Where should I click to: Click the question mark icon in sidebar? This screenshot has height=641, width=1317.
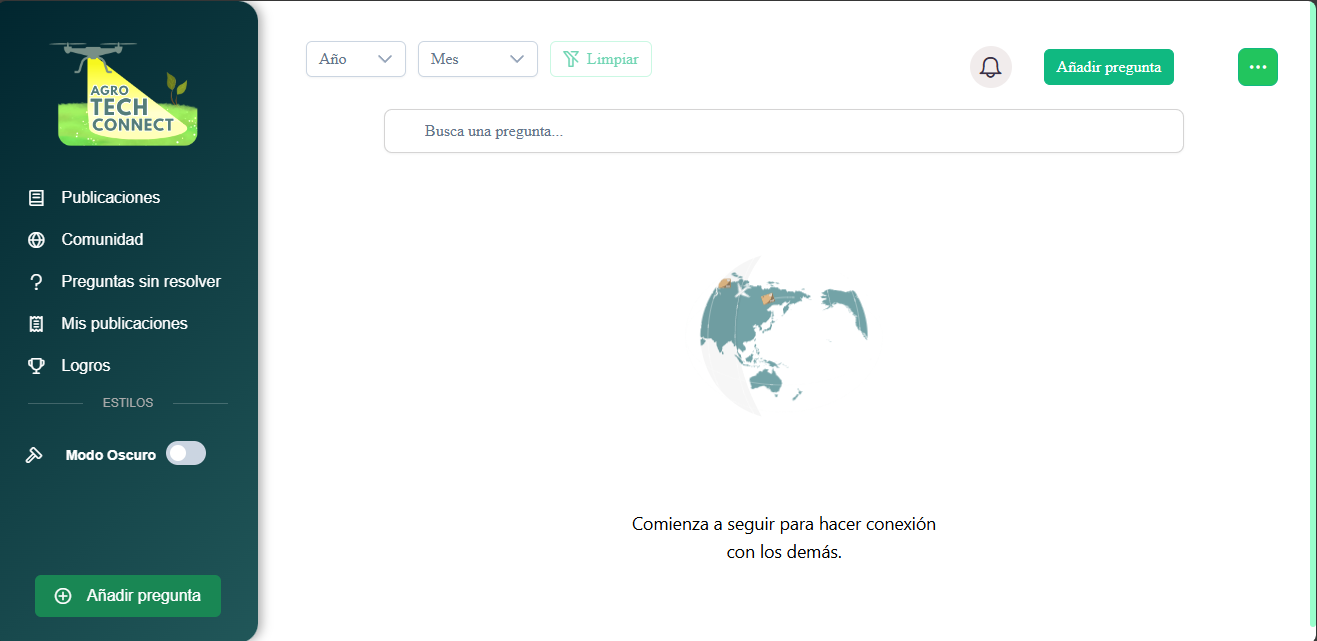pos(37,282)
